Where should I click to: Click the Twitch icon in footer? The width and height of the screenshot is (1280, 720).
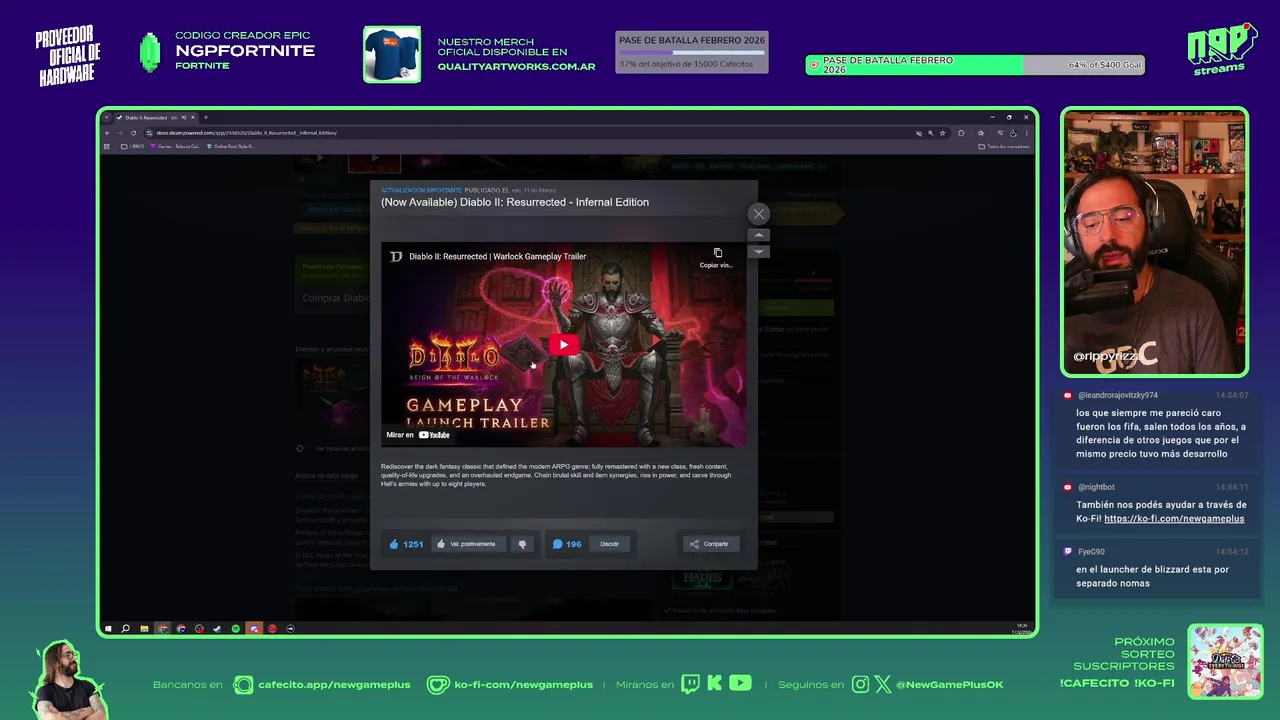(690, 684)
